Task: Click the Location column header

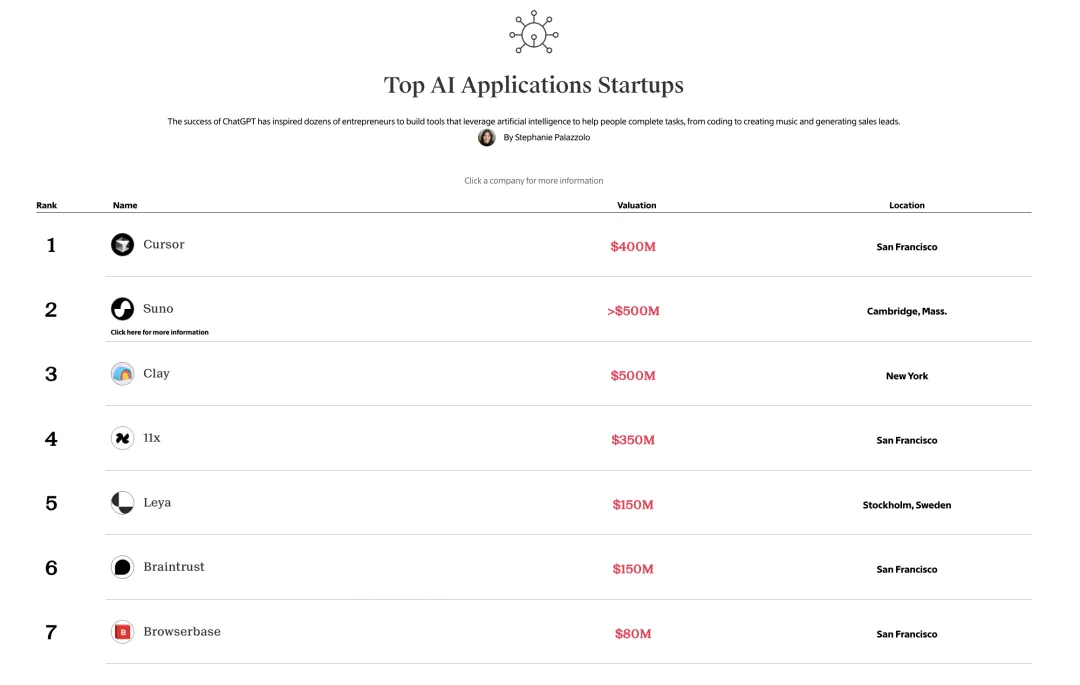Action: coord(906,205)
